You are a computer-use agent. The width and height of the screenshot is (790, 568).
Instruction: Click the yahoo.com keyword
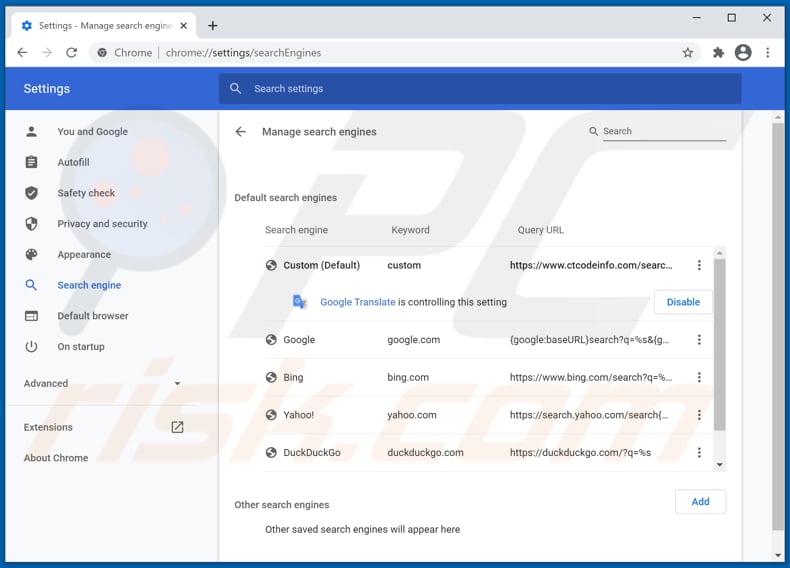412,415
